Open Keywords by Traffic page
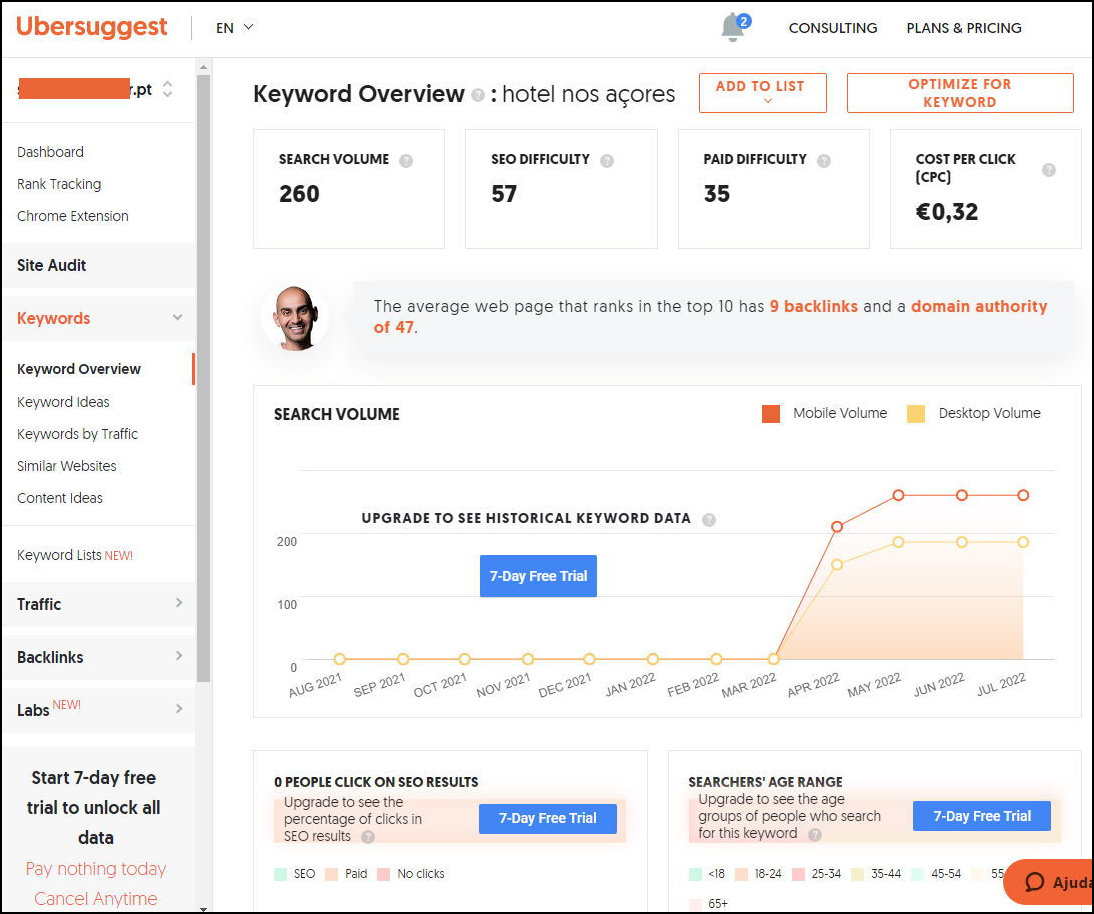Viewport: 1094px width, 914px height. point(77,434)
